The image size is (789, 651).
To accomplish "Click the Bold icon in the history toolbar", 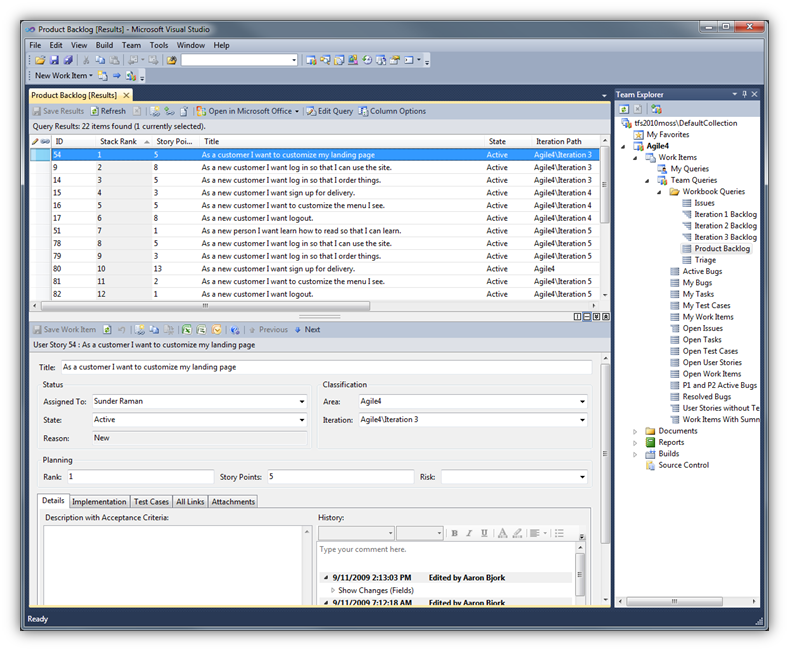I will click(x=454, y=533).
